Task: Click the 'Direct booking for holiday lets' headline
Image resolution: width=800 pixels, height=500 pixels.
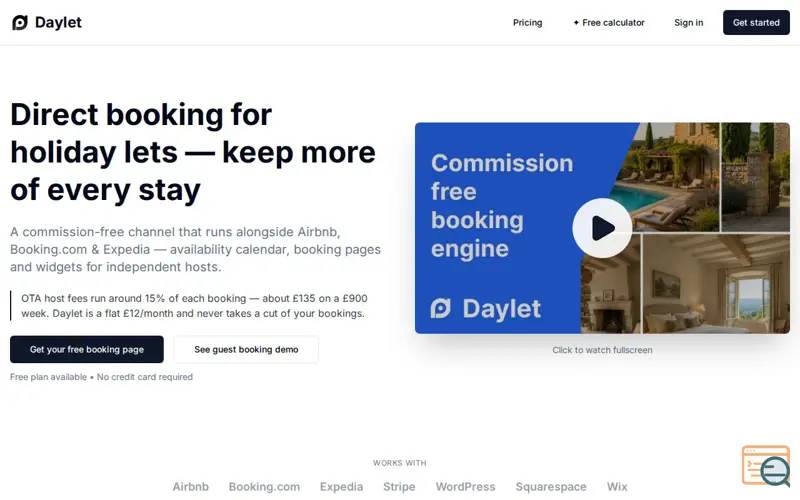Action: pyautogui.click(x=193, y=152)
